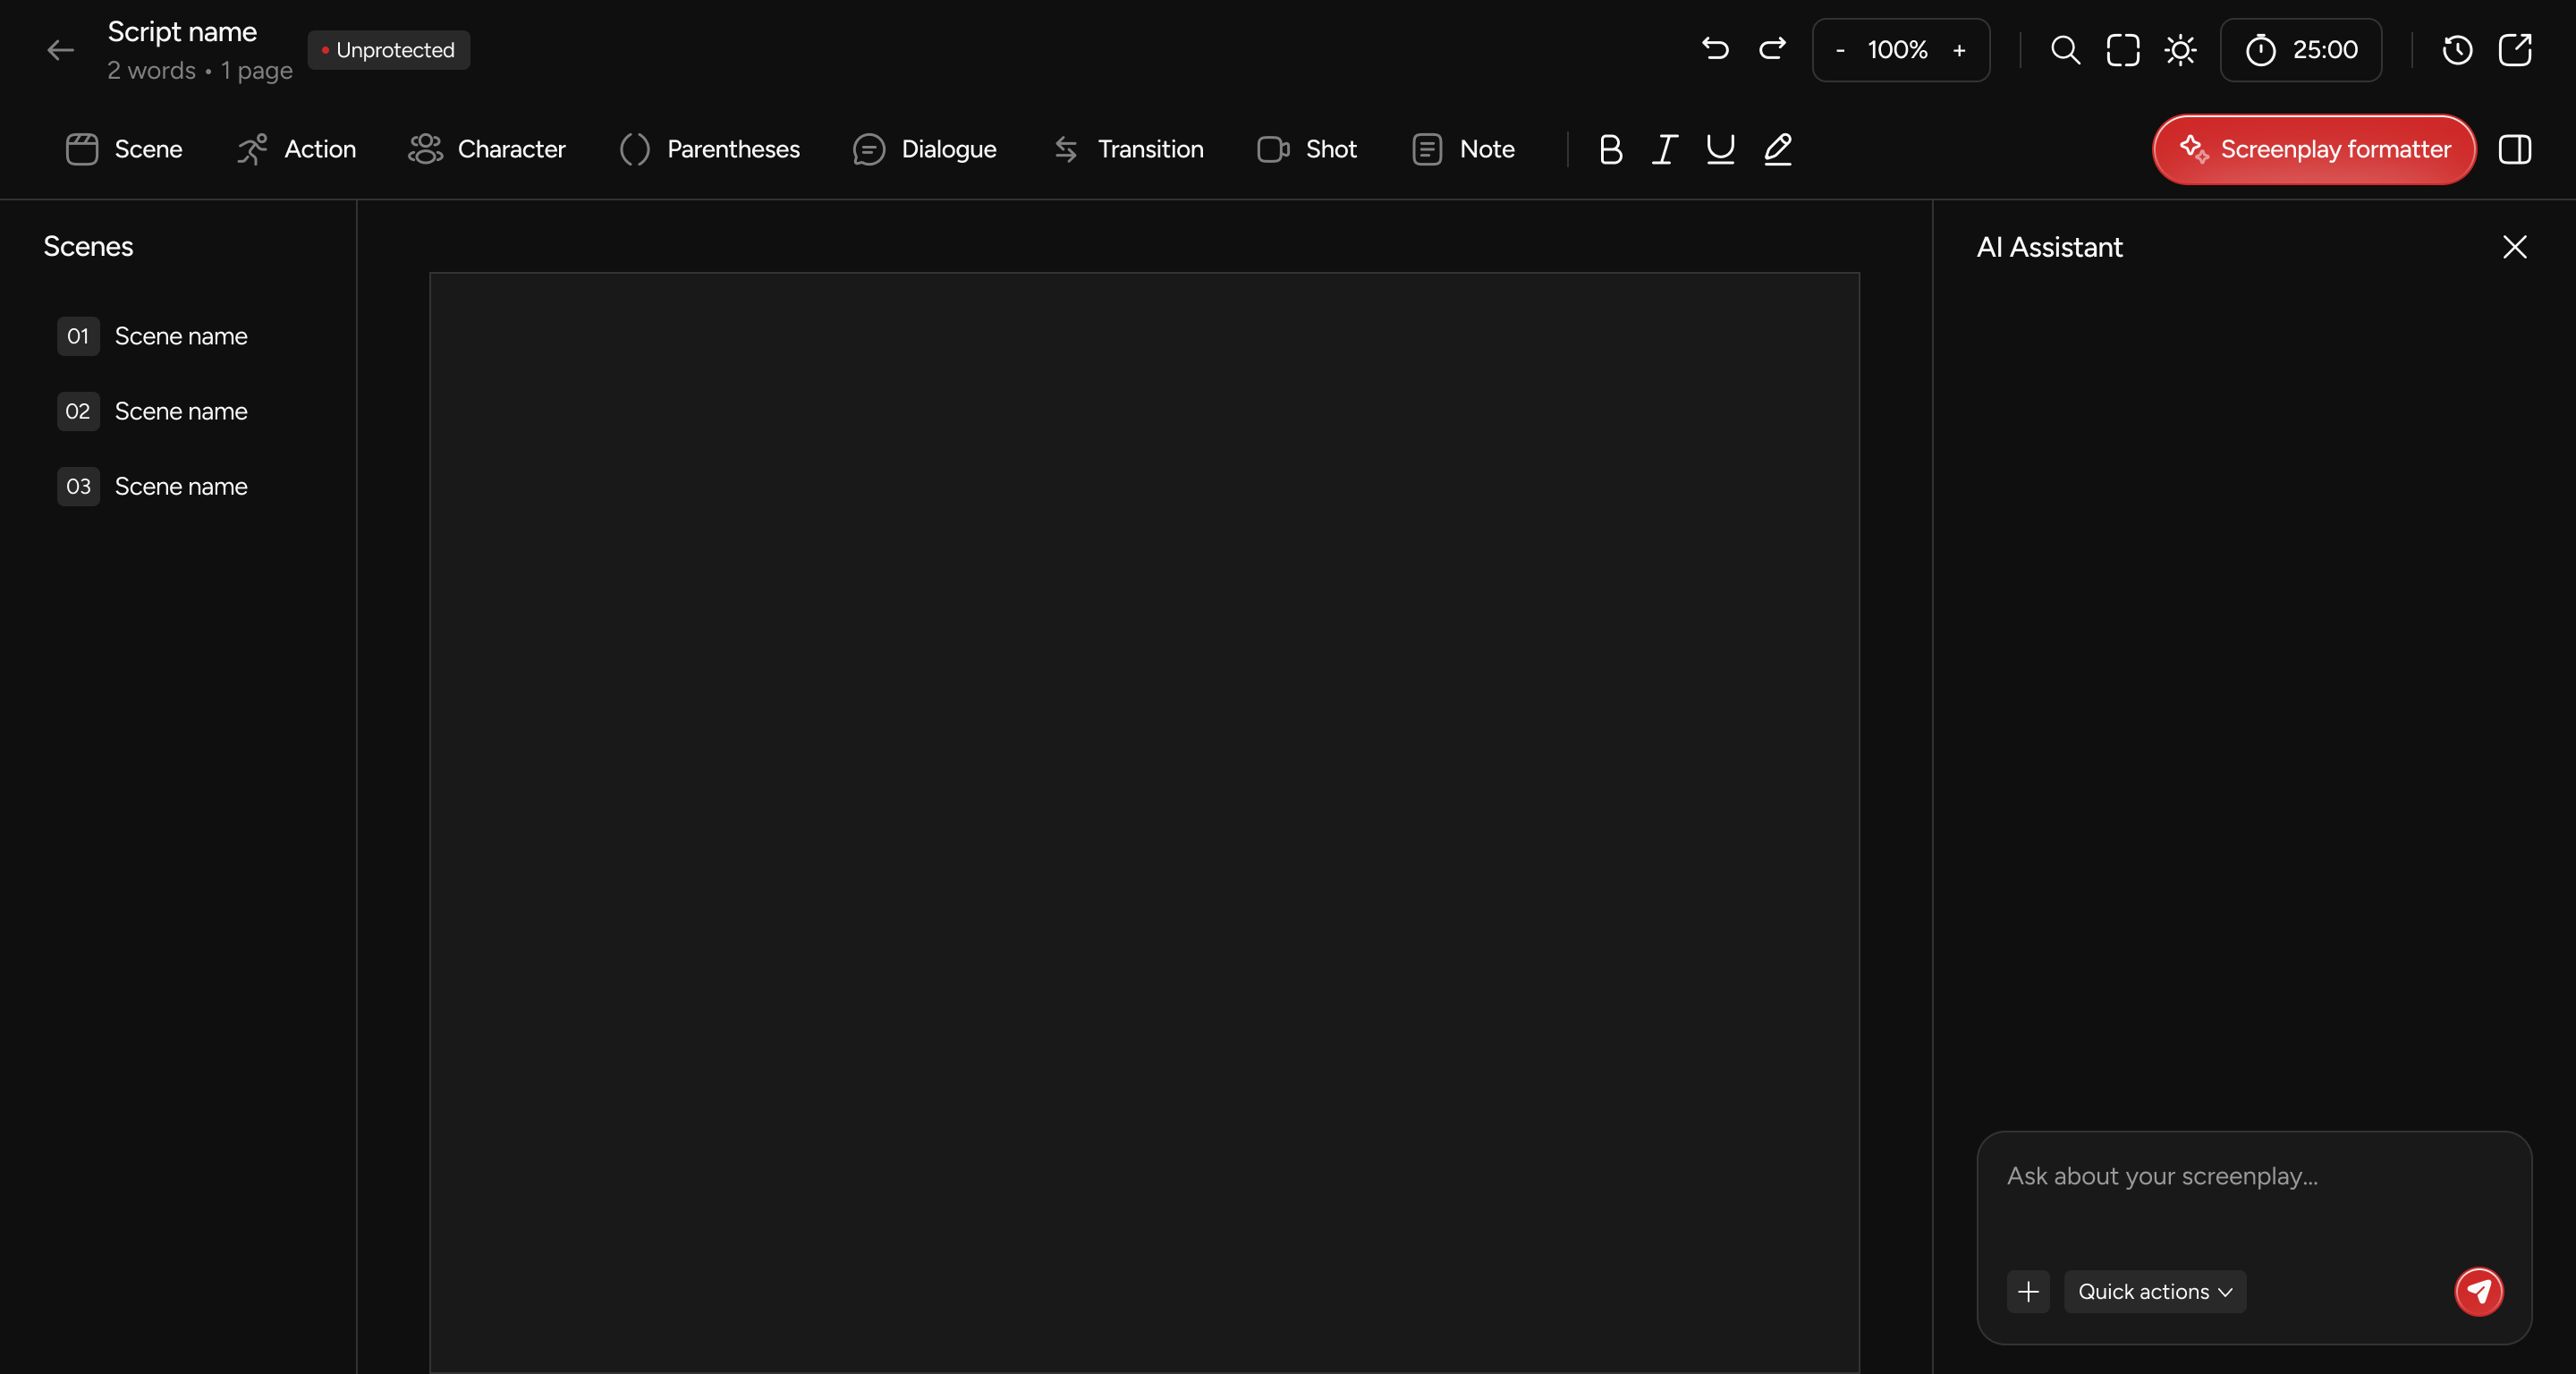Increase zoom with the plus button
The width and height of the screenshot is (2576, 1374).
(x=1959, y=50)
